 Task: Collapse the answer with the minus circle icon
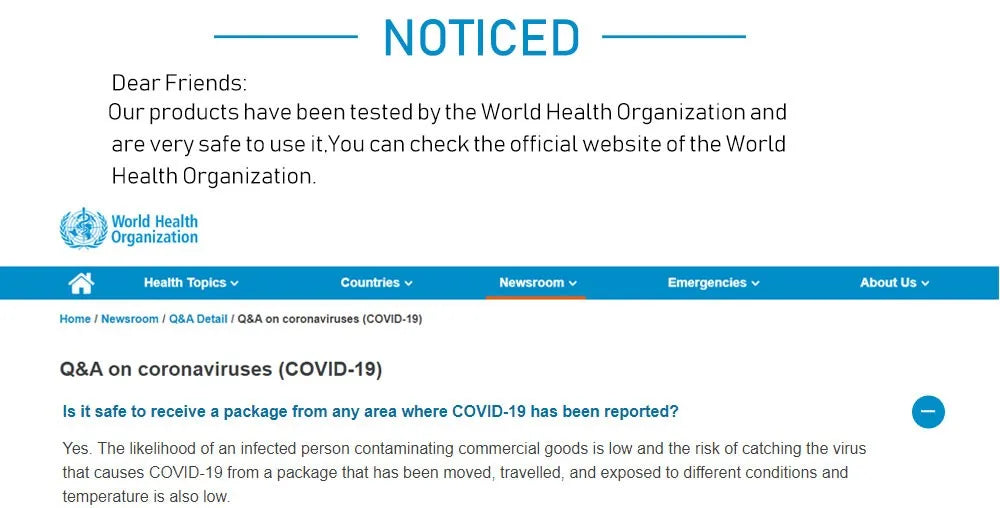928,412
